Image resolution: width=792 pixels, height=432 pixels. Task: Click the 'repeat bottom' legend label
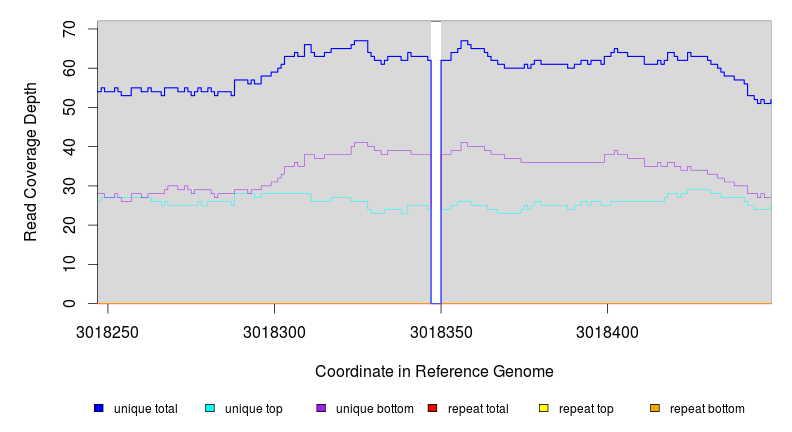[x=707, y=409]
